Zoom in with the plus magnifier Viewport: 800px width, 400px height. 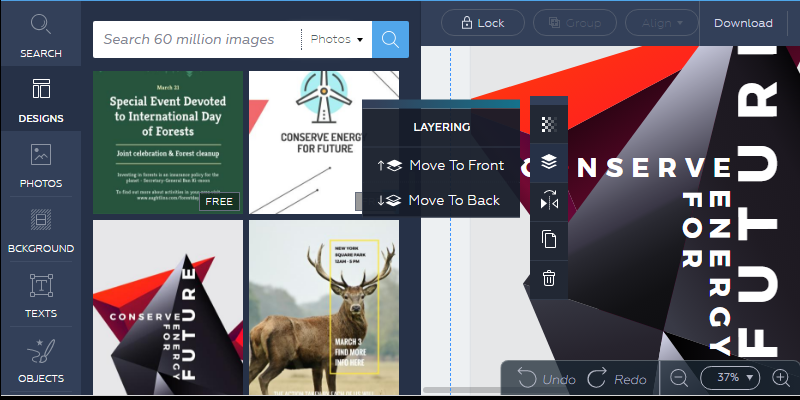click(781, 378)
